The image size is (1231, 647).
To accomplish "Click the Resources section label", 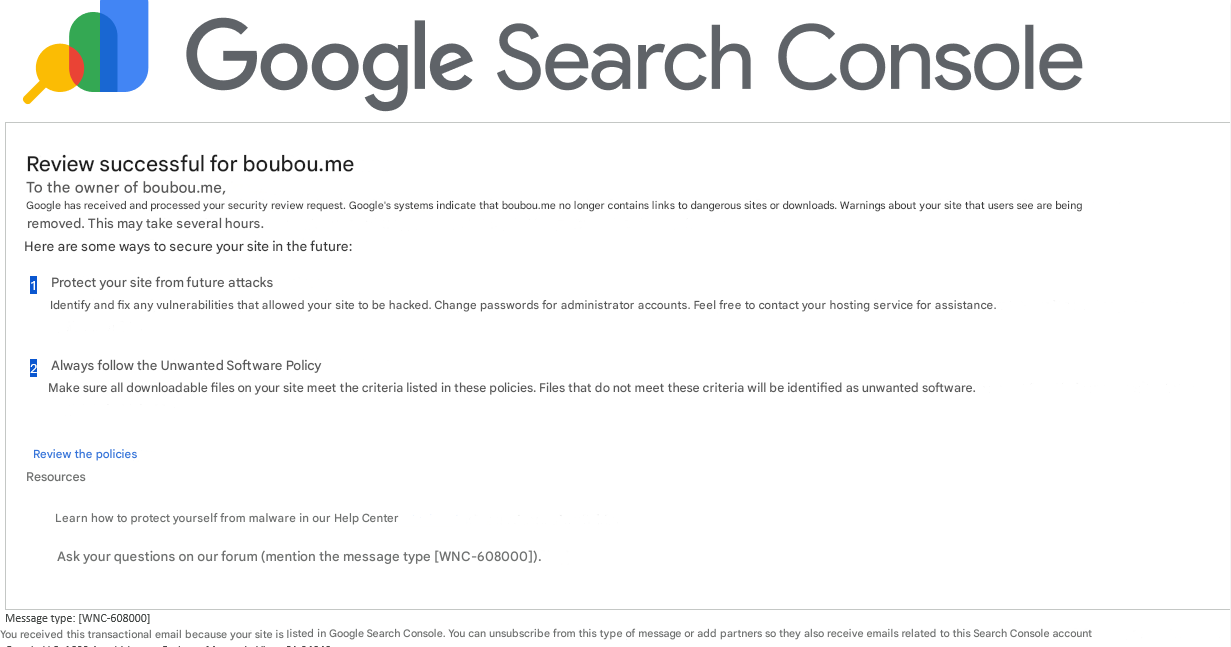I will 56,477.
